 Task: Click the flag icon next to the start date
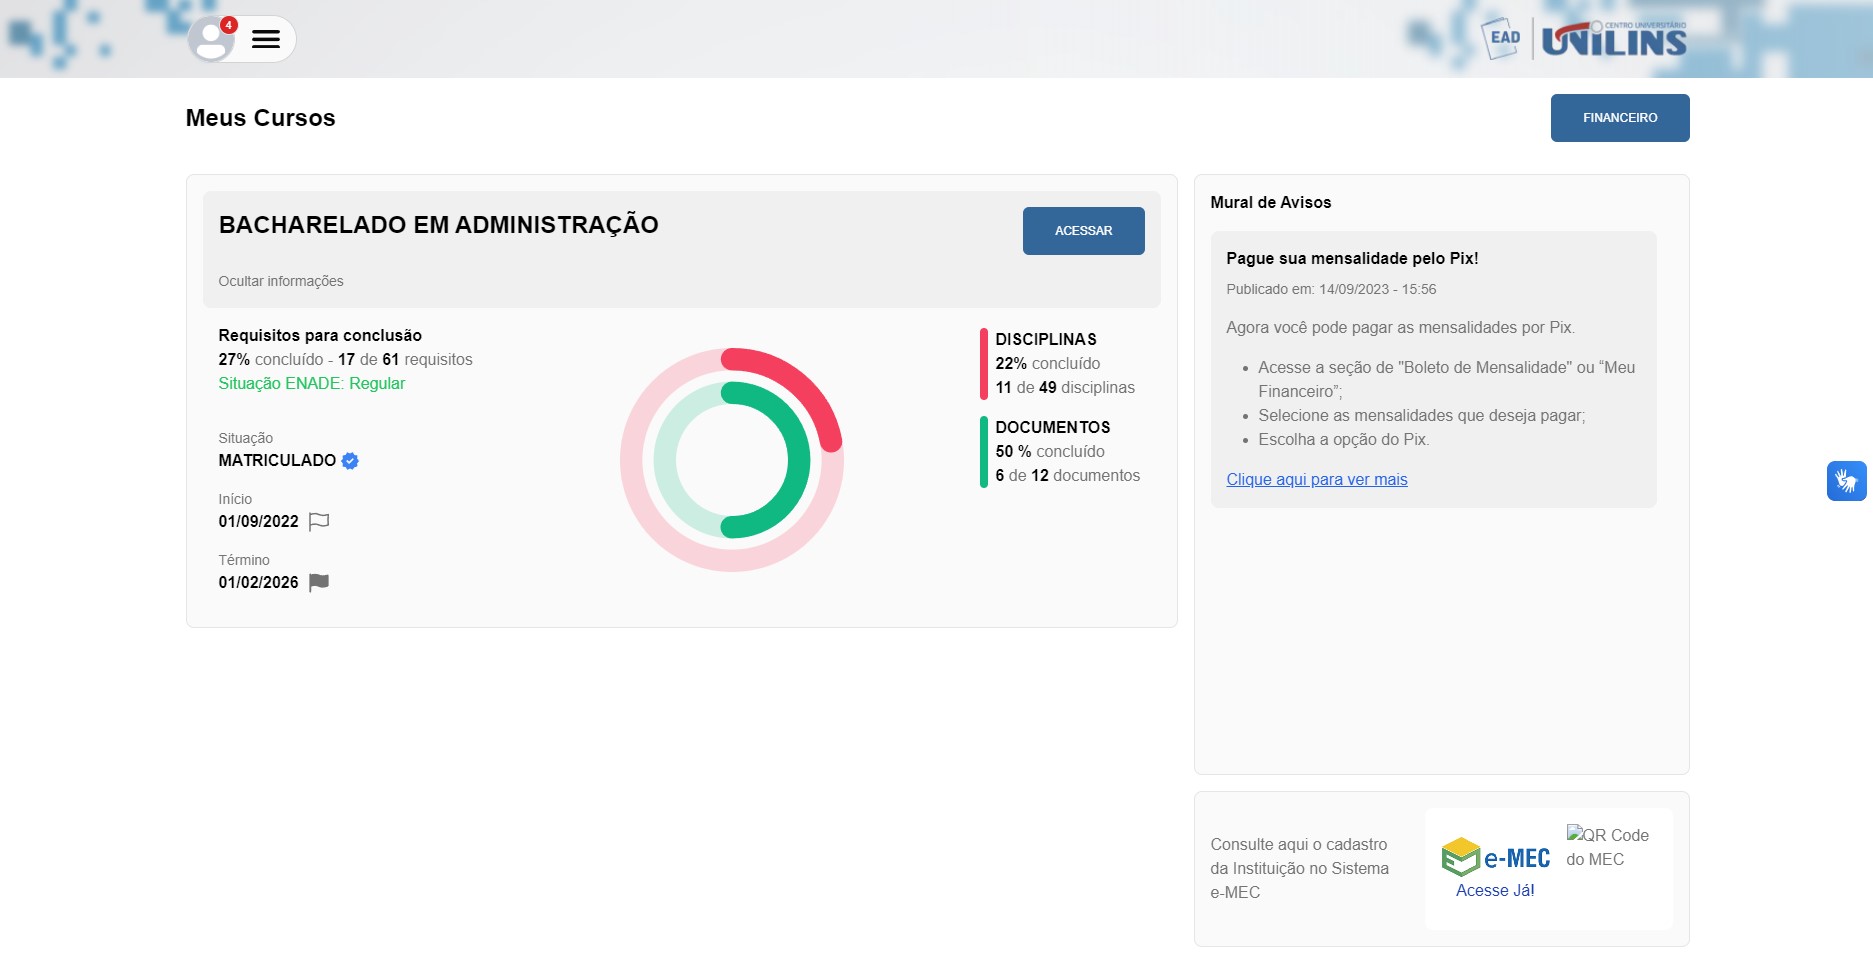click(x=318, y=521)
